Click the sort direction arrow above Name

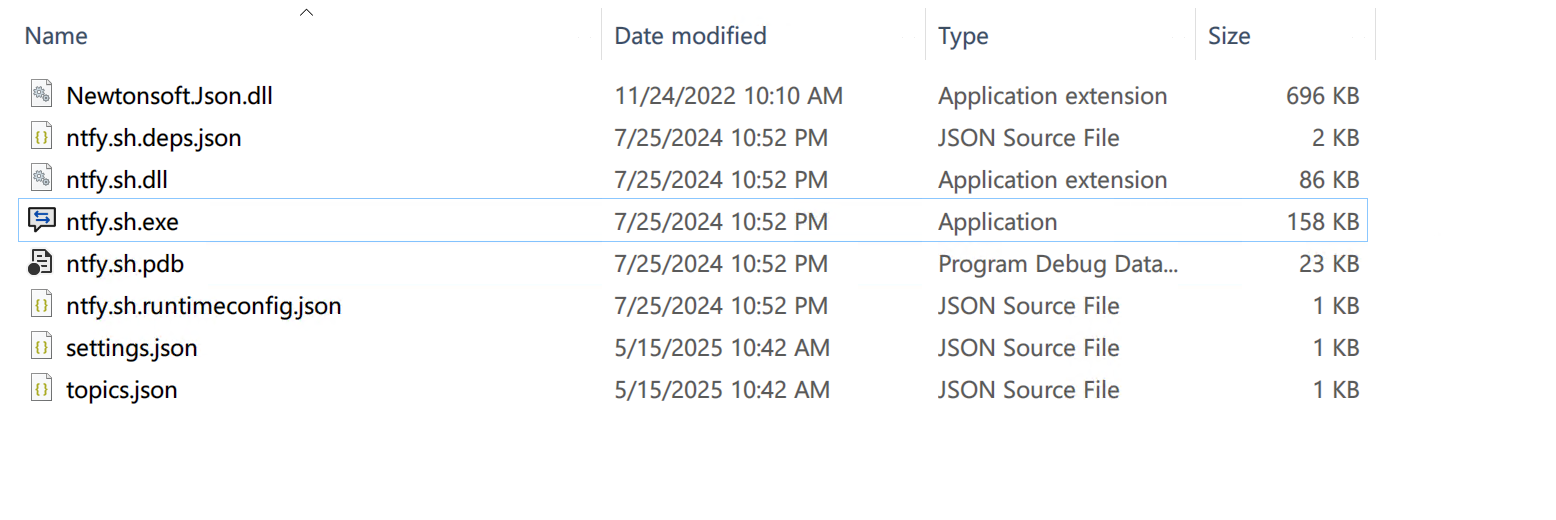tap(307, 13)
